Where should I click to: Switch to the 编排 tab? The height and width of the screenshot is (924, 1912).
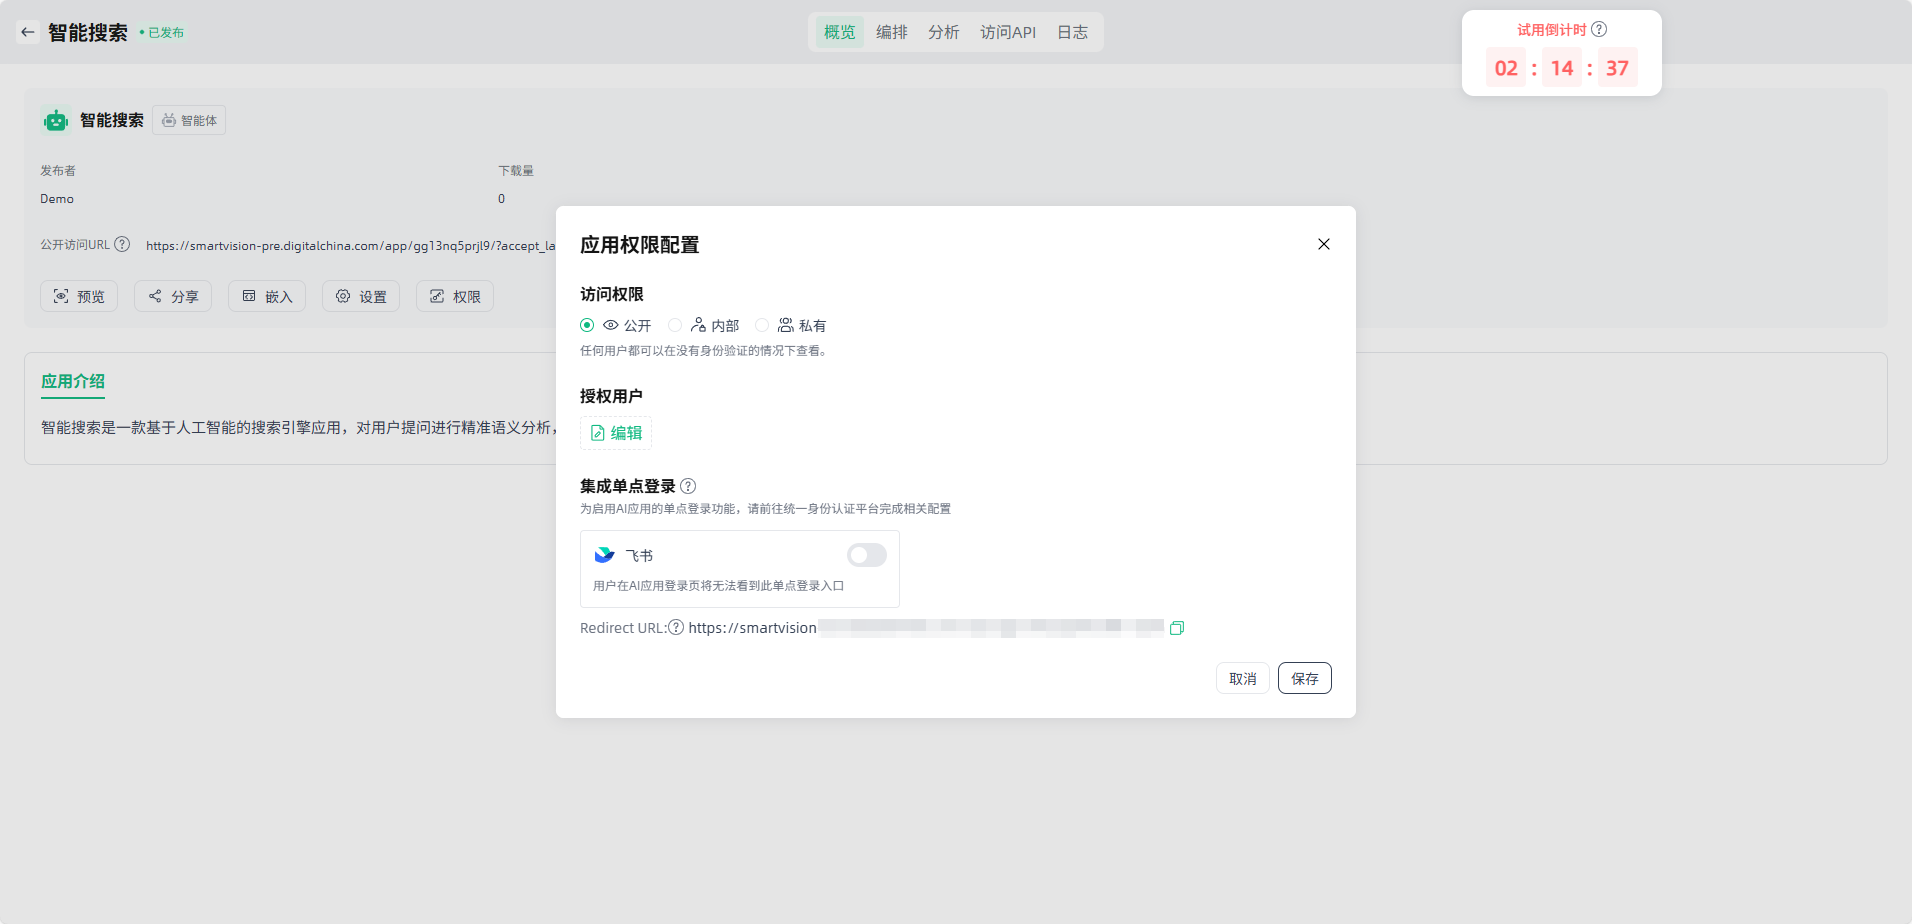pyautogui.click(x=891, y=32)
